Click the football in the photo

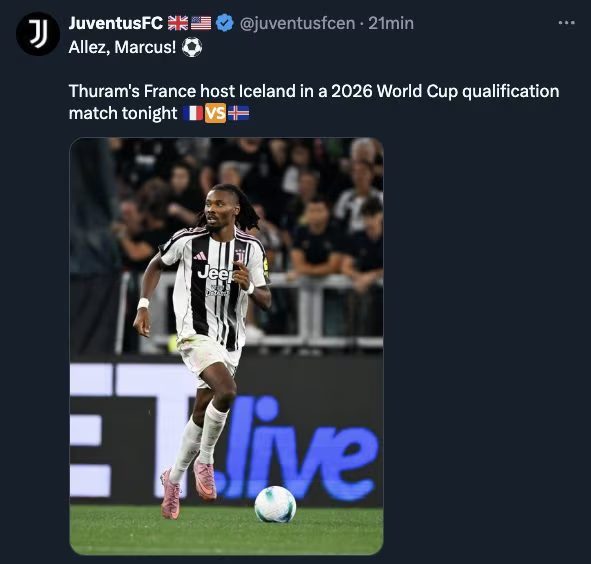click(x=275, y=504)
